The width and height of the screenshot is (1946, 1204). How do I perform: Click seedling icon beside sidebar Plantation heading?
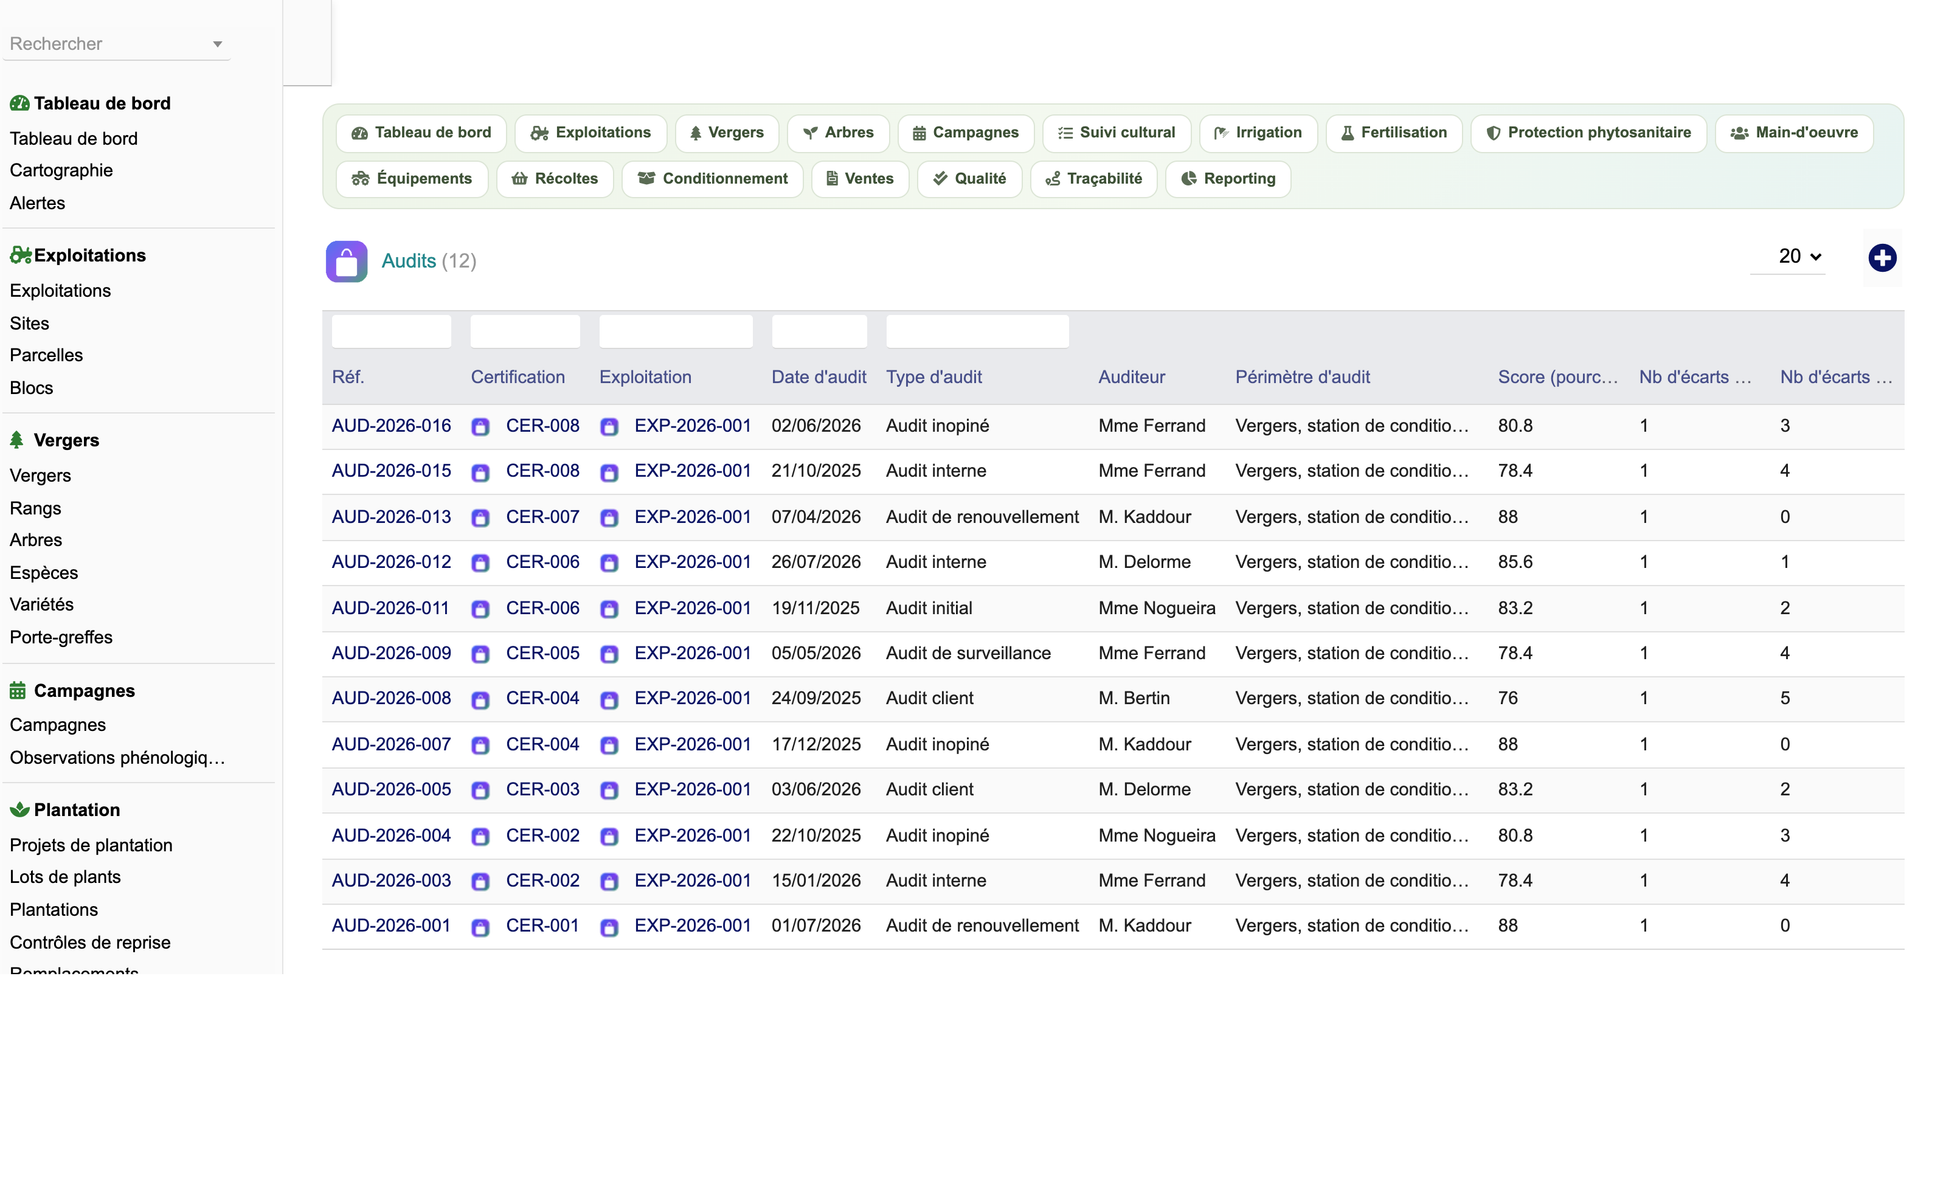click(x=19, y=809)
